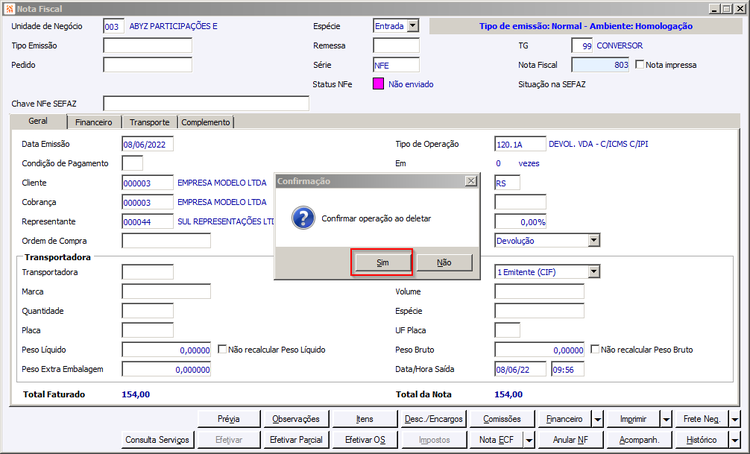
Task: Close the Confirmação dialog with X
Action: pos(471,181)
